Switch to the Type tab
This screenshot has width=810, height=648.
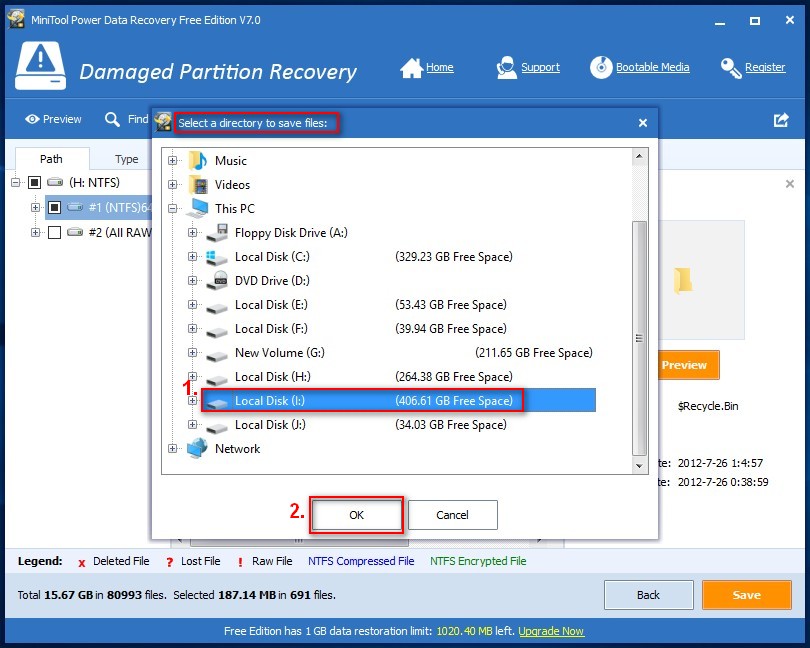coord(127,159)
